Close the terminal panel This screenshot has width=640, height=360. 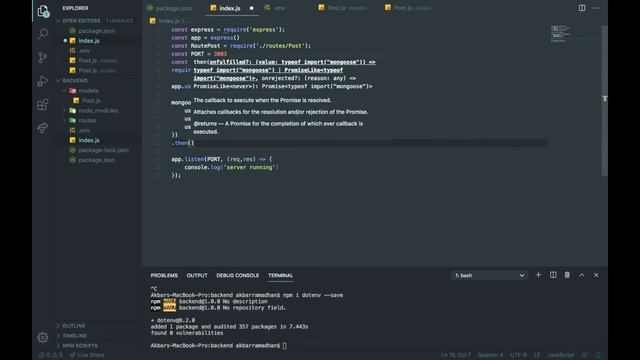click(x=596, y=275)
